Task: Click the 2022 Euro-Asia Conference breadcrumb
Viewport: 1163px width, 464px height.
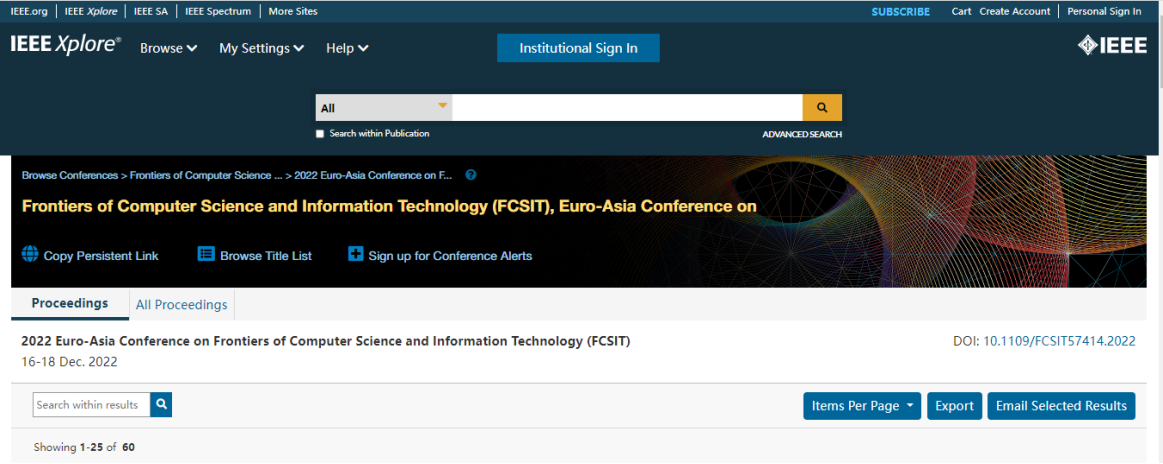Action: 373,176
